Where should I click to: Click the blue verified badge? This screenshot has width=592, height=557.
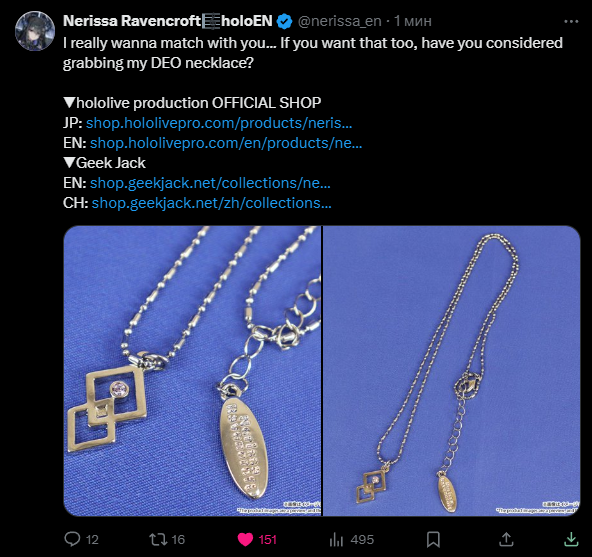[x=284, y=21]
